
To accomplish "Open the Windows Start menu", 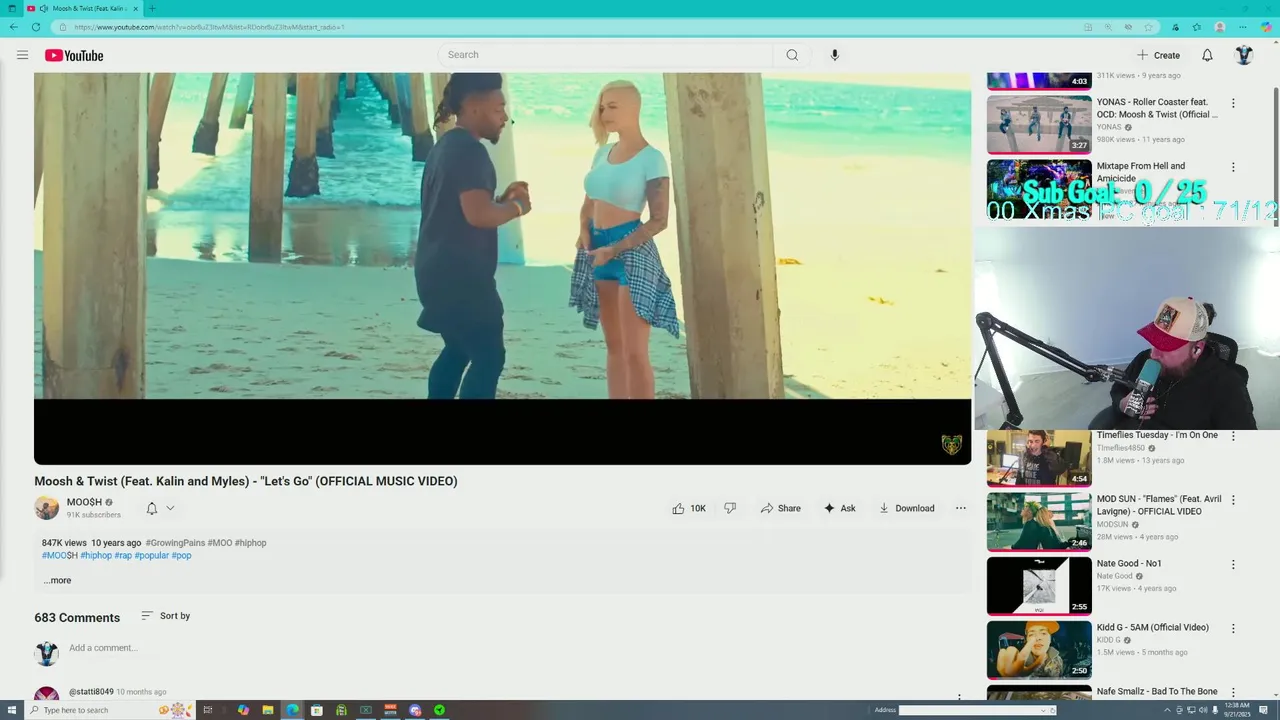I will point(11,710).
